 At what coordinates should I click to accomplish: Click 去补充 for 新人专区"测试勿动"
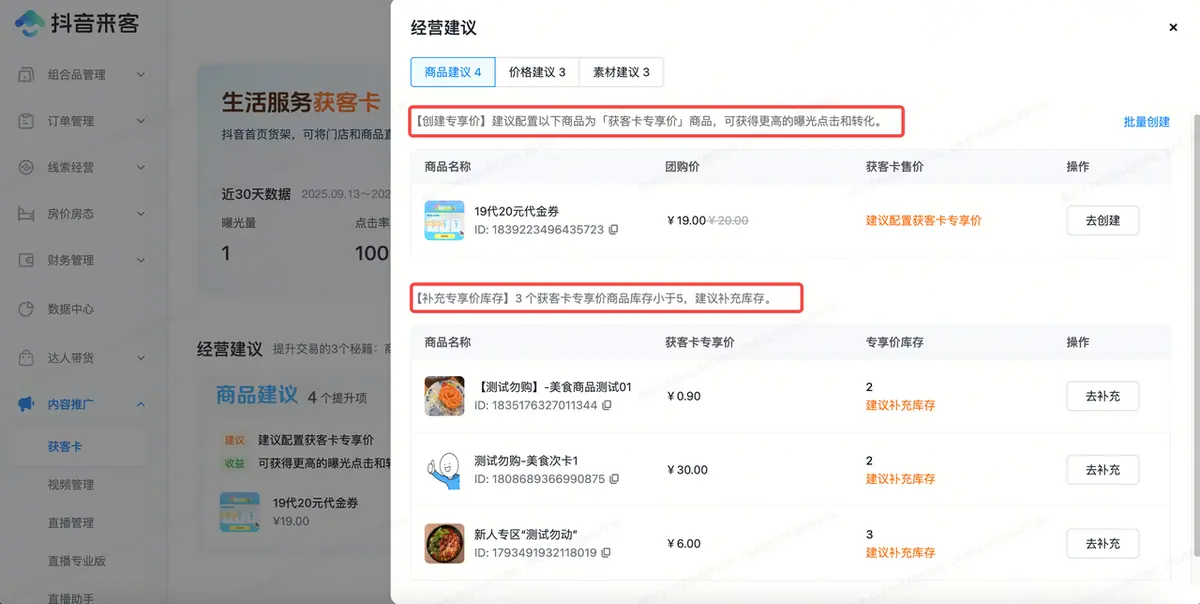coord(1103,544)
